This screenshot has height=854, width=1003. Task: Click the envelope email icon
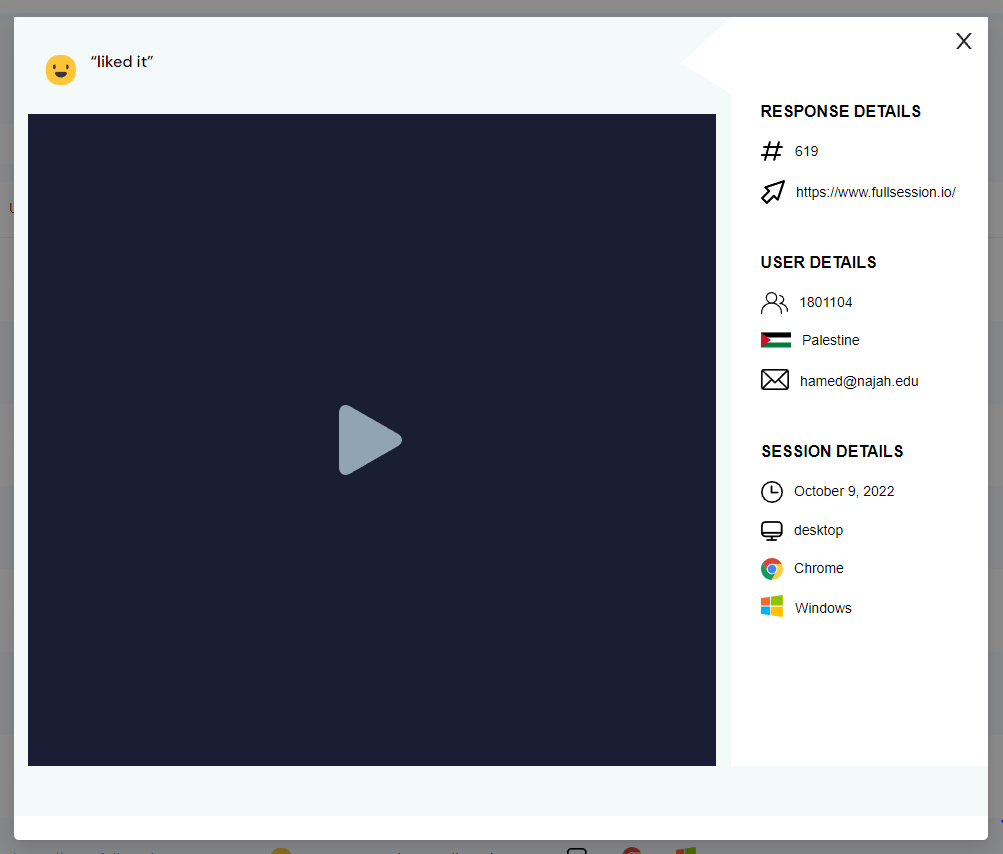[775, 380]
